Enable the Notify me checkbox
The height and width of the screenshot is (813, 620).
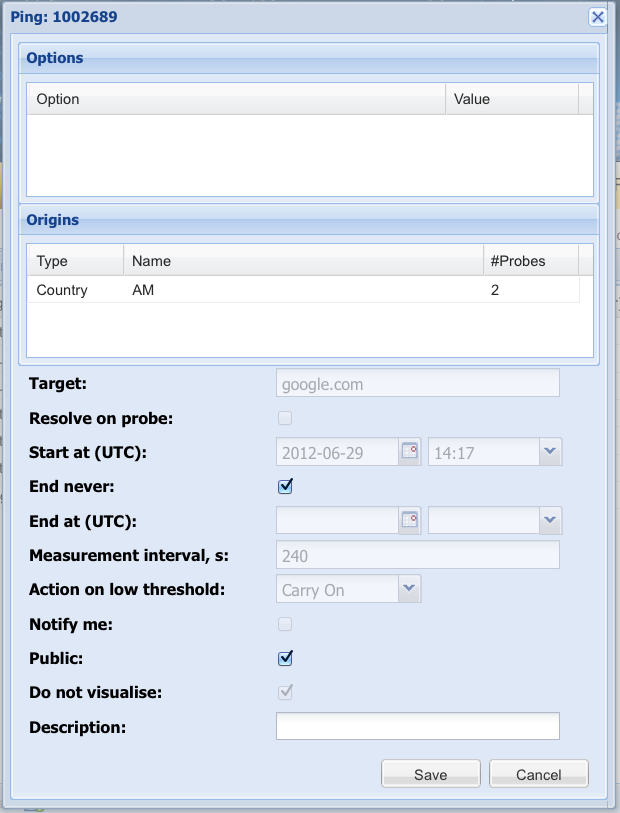click(x=285, y=624)
